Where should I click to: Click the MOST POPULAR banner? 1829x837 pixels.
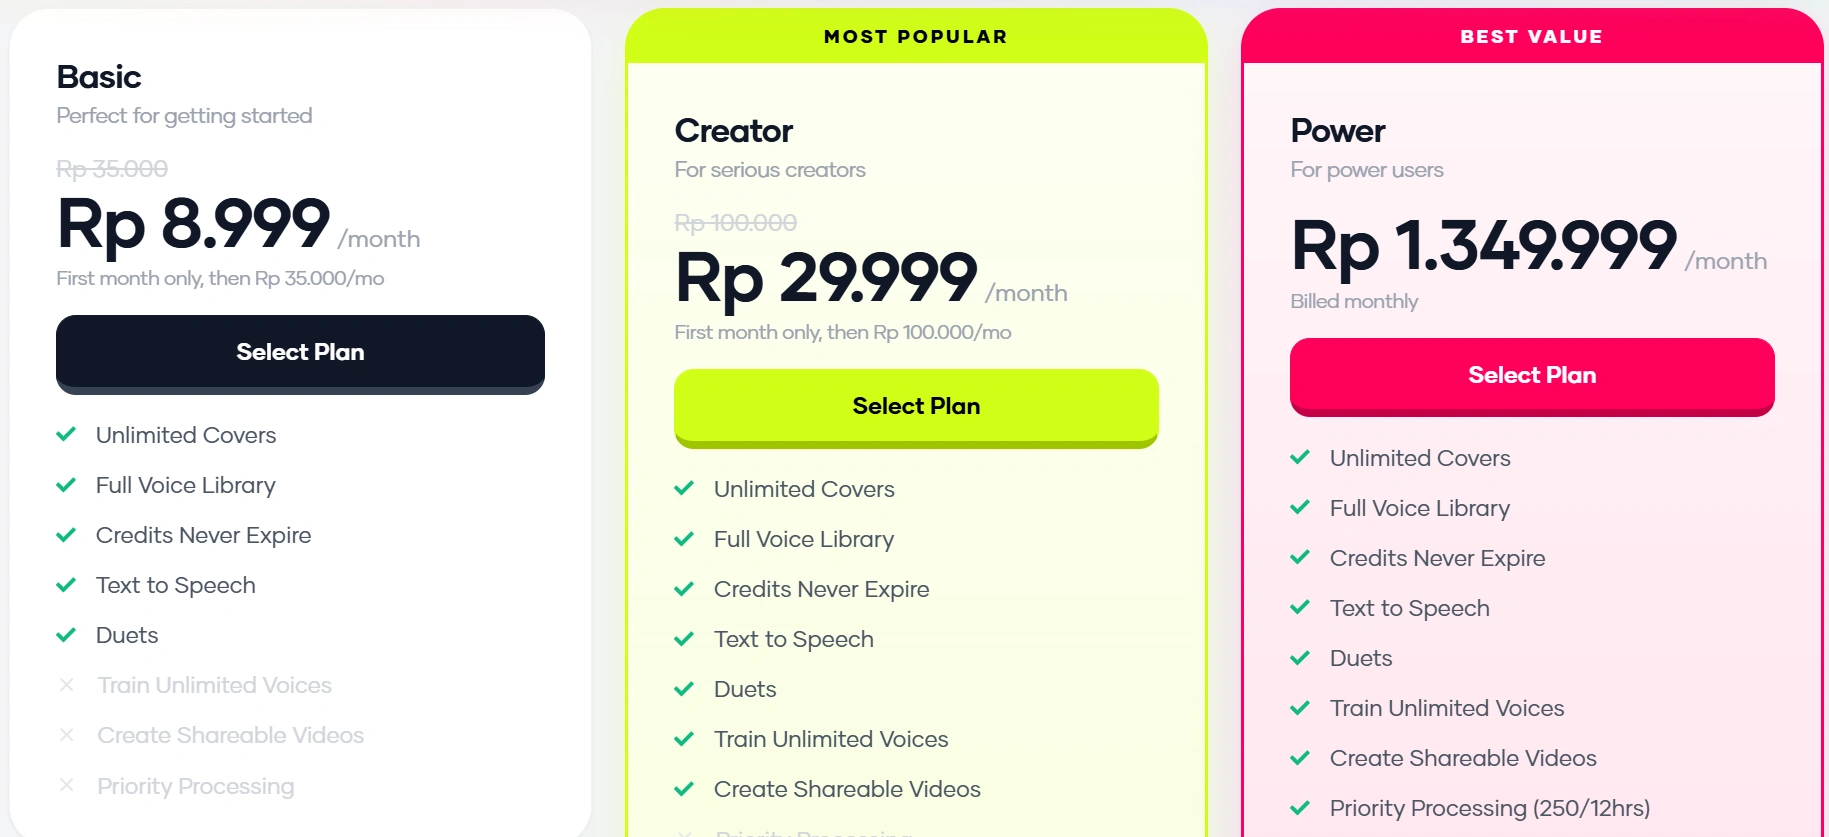(x=916, y=37)
